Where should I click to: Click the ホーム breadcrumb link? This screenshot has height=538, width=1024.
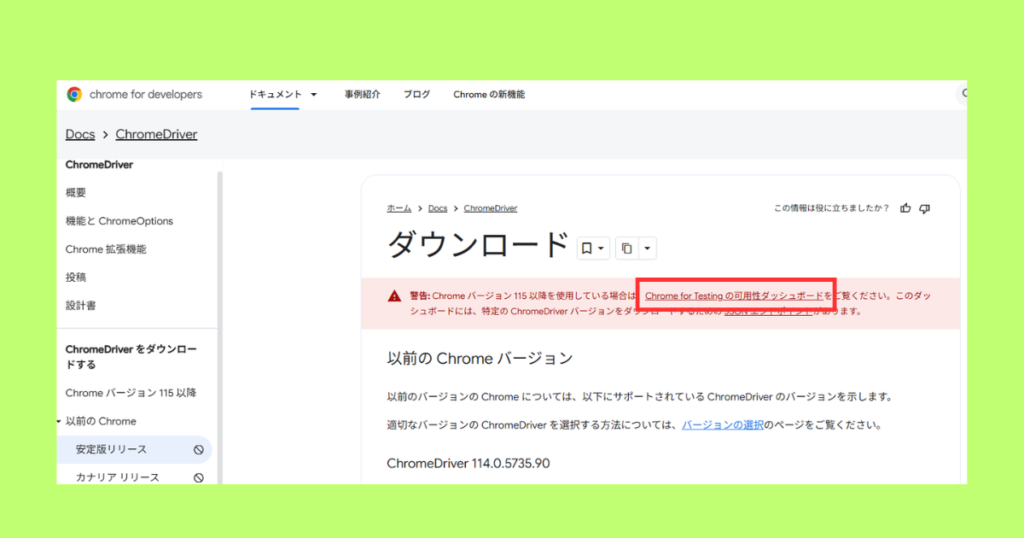399,208
